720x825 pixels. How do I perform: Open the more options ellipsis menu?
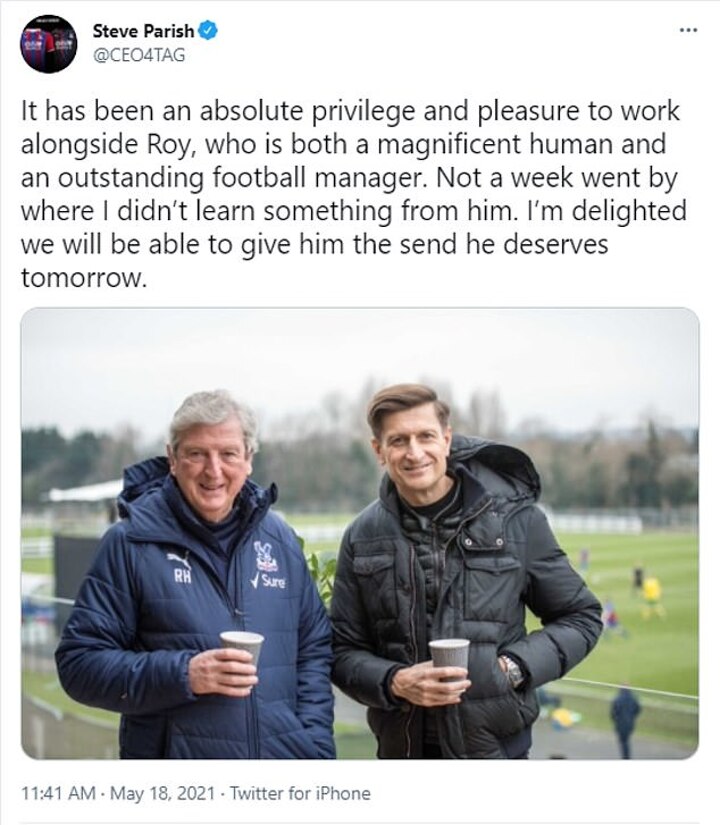click(688, 30)
